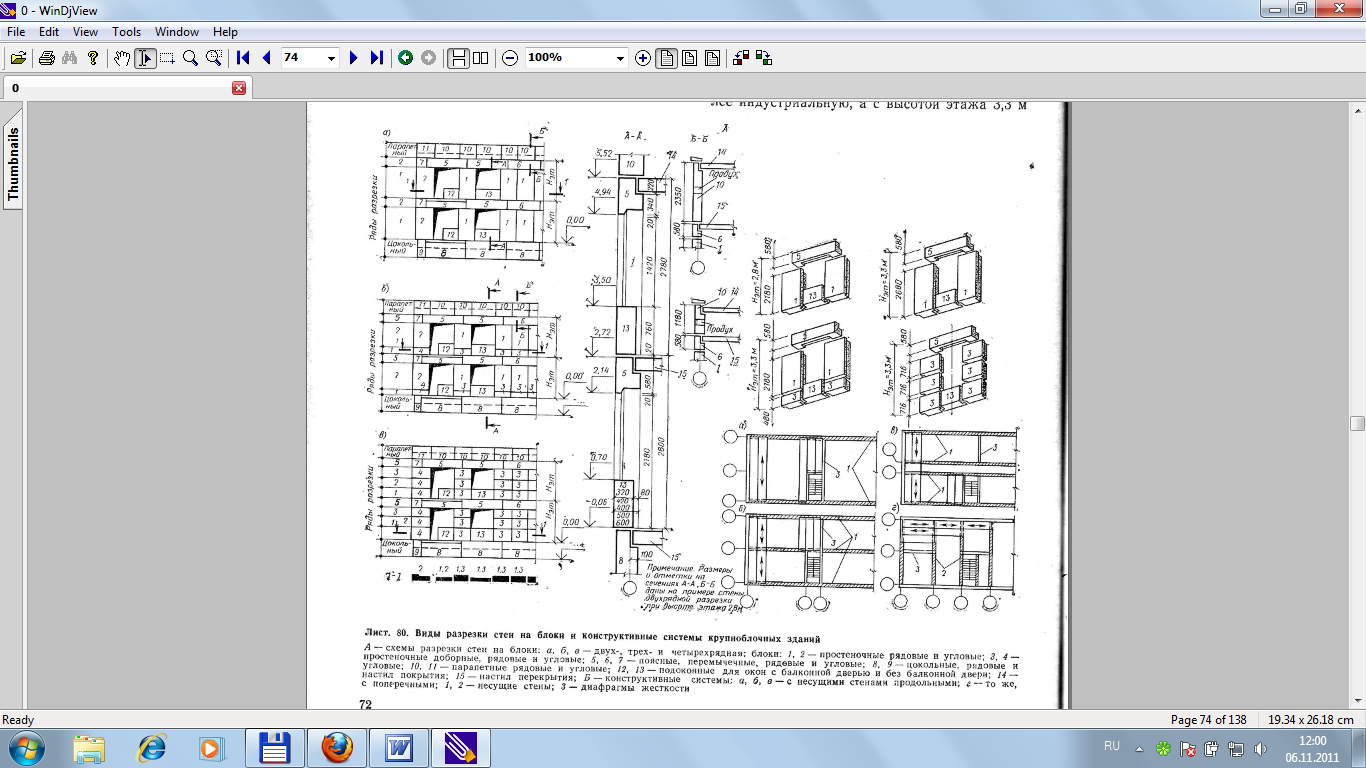Click the RU language indicator

(x=1112, y=746)
